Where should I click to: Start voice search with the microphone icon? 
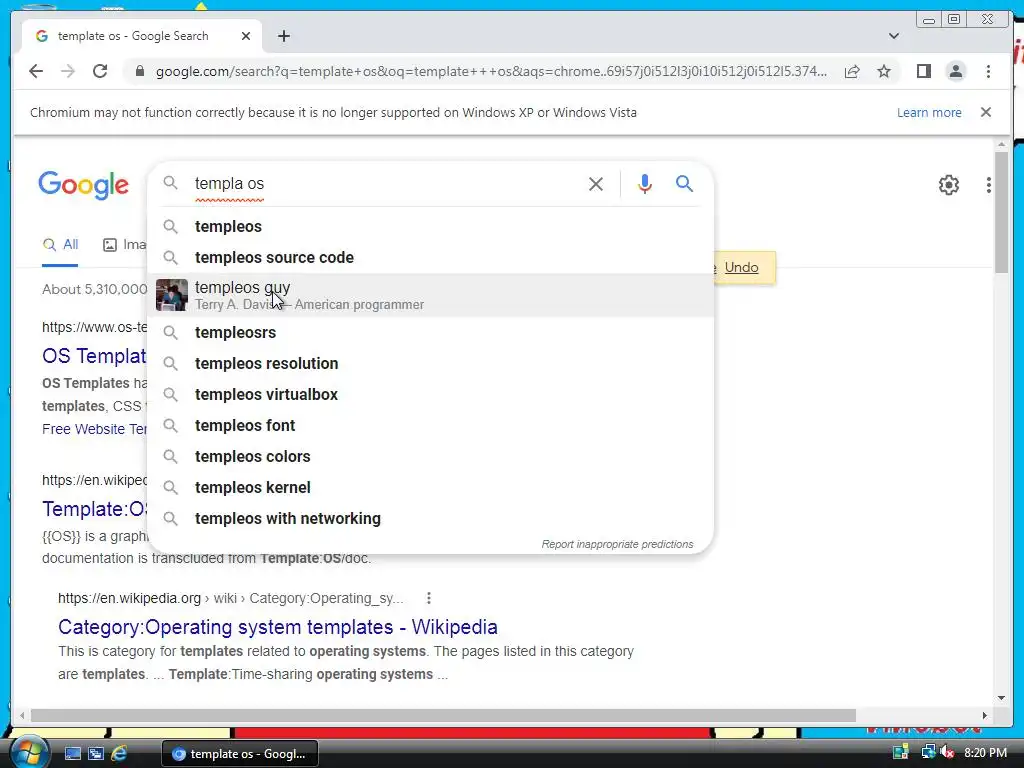(645, 184)
